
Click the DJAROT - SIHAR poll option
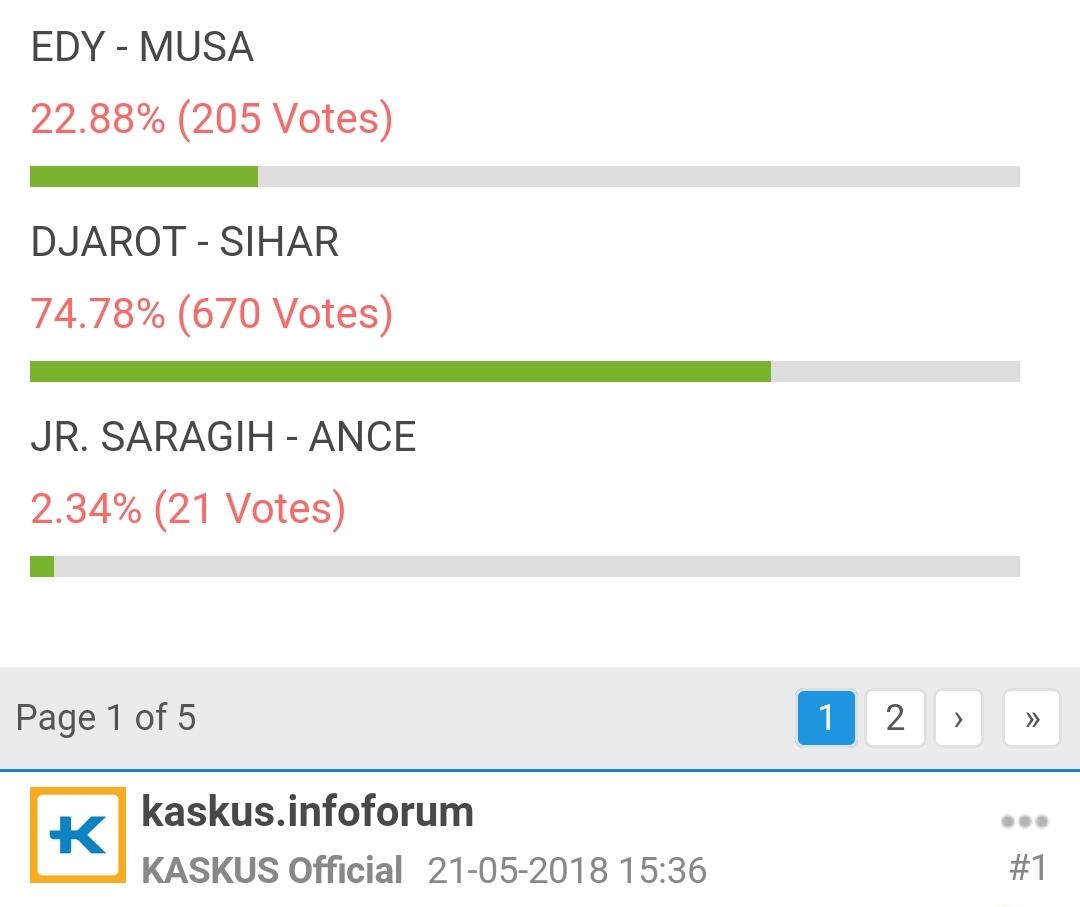[185, 242]
